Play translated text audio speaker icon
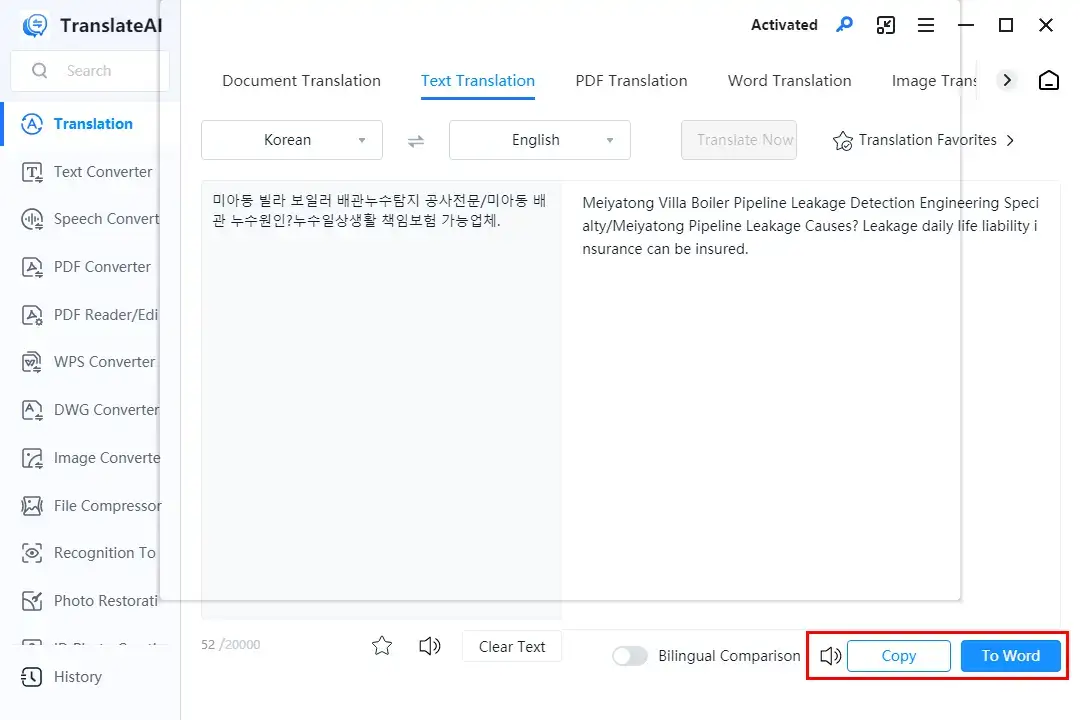This screenshot has height=720, width=1080. tap(830, 656)
